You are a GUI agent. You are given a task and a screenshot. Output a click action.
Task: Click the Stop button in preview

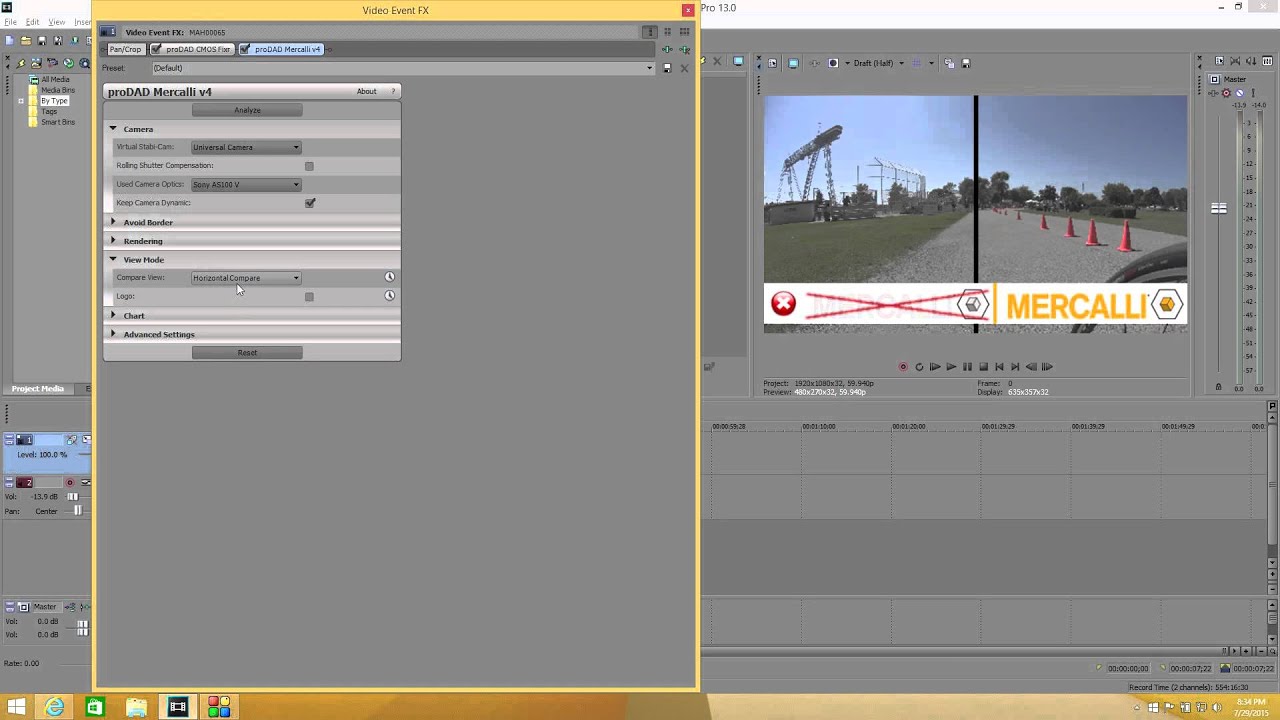point(983,367)
